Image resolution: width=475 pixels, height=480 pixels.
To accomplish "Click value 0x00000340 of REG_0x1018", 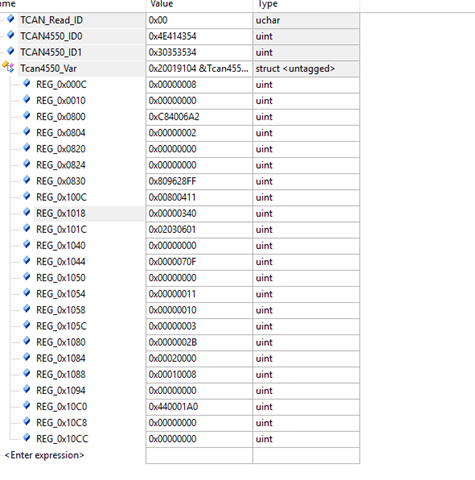I will pos(172,214).
